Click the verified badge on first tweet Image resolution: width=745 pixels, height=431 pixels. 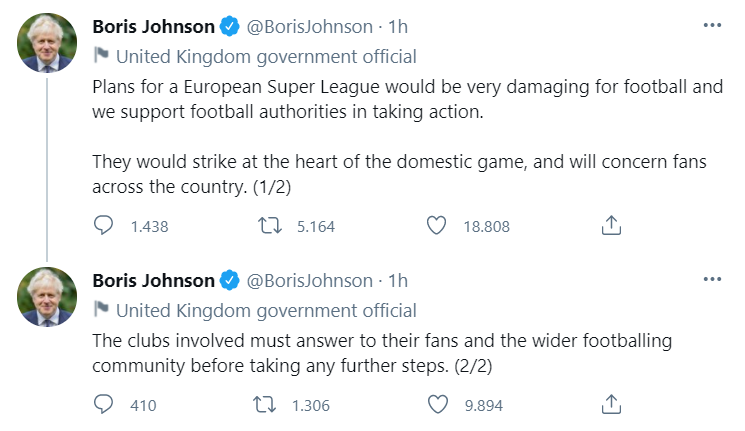pos(229,27)
